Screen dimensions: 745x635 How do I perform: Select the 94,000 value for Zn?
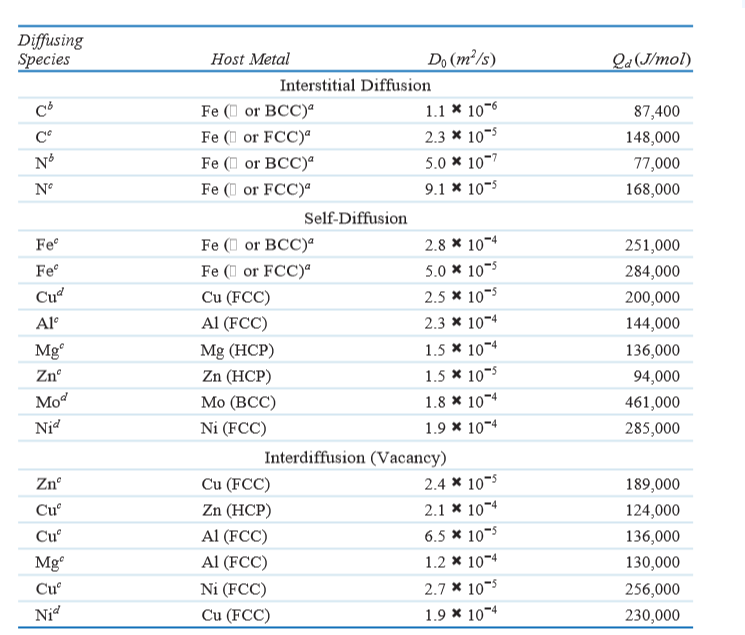[657, 376]
